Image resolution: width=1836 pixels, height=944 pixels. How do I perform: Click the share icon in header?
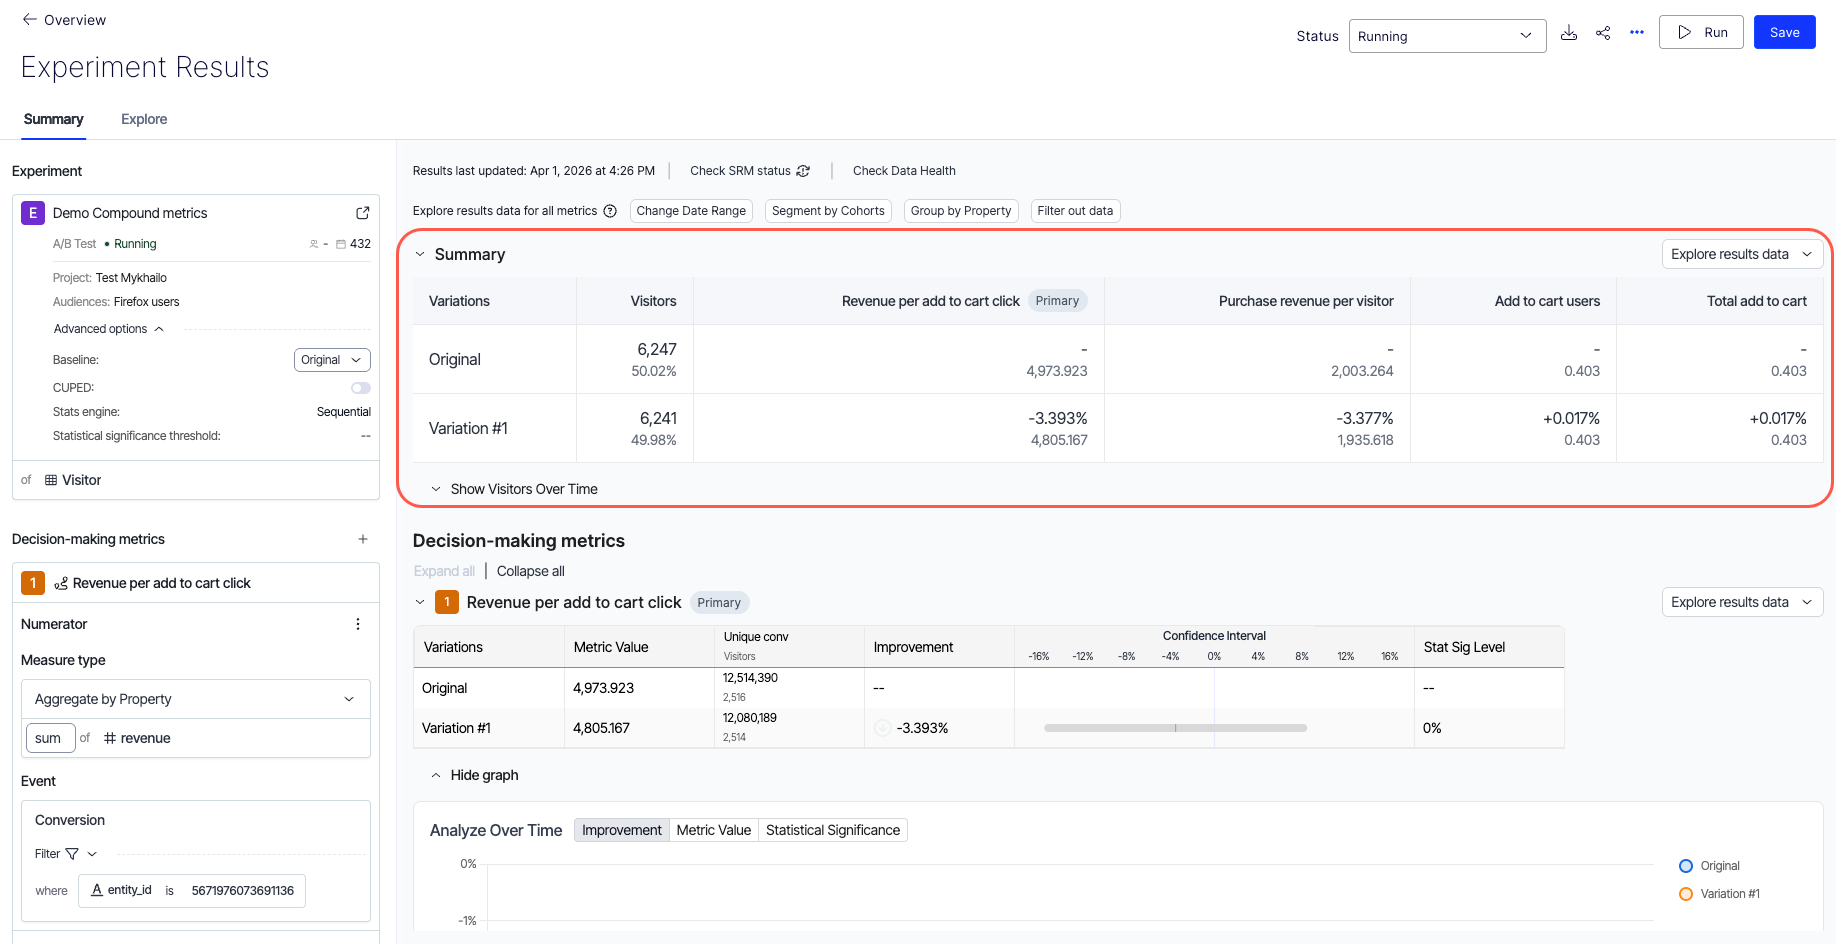1603,33
